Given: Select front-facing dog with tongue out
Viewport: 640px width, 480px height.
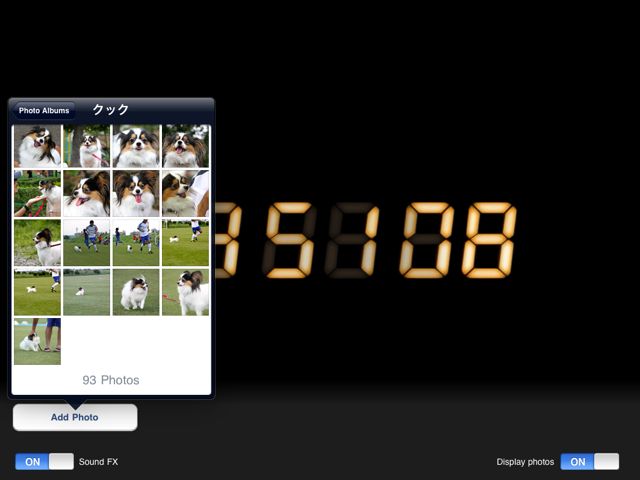Looking at the screenshot, I should pyautogui.click(x=136, y=193).
